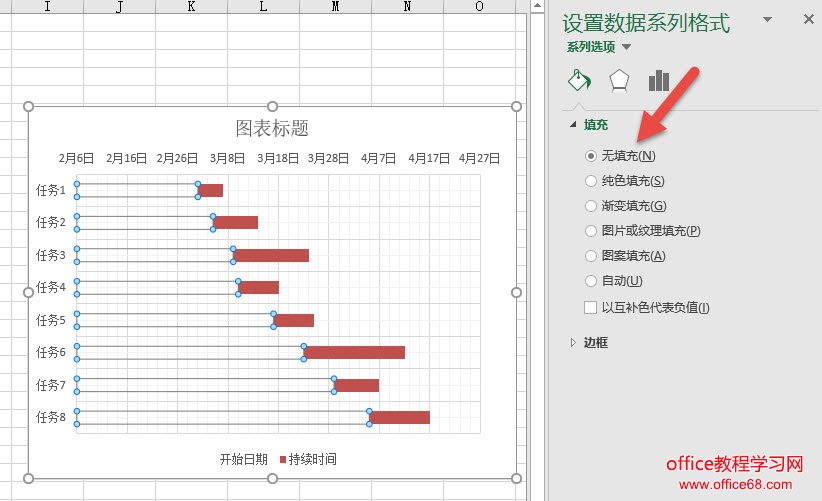Choose 纯色填充 fill option
The image size is (822, 501).
[591, 181]
